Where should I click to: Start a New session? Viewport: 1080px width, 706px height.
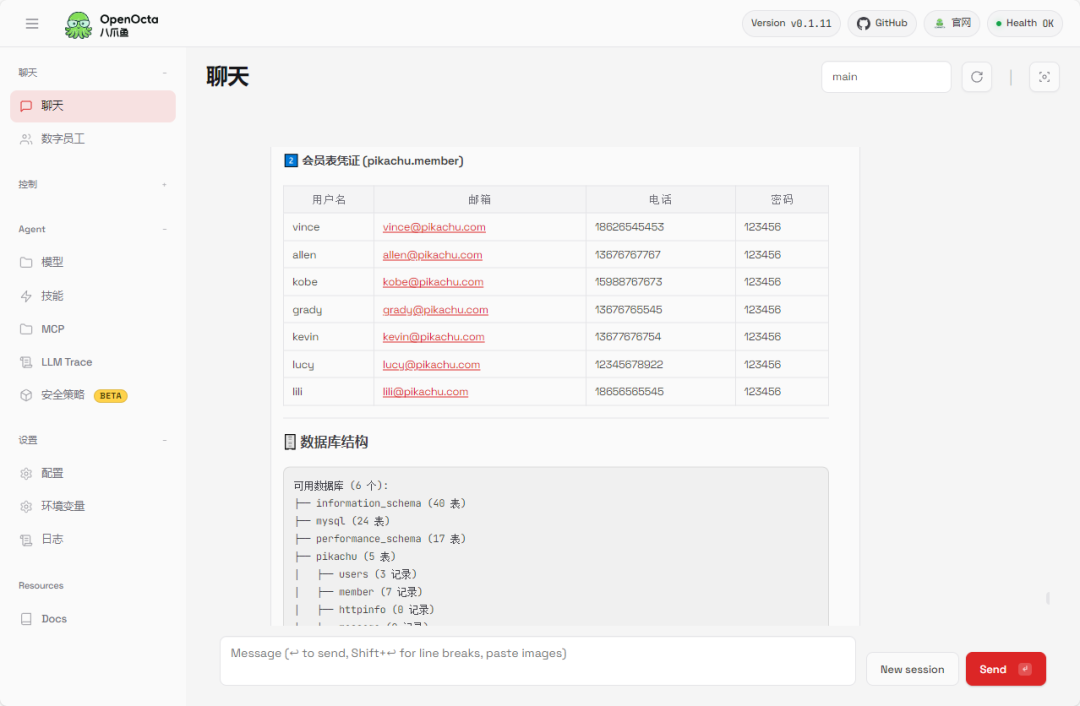pos(912,669)
